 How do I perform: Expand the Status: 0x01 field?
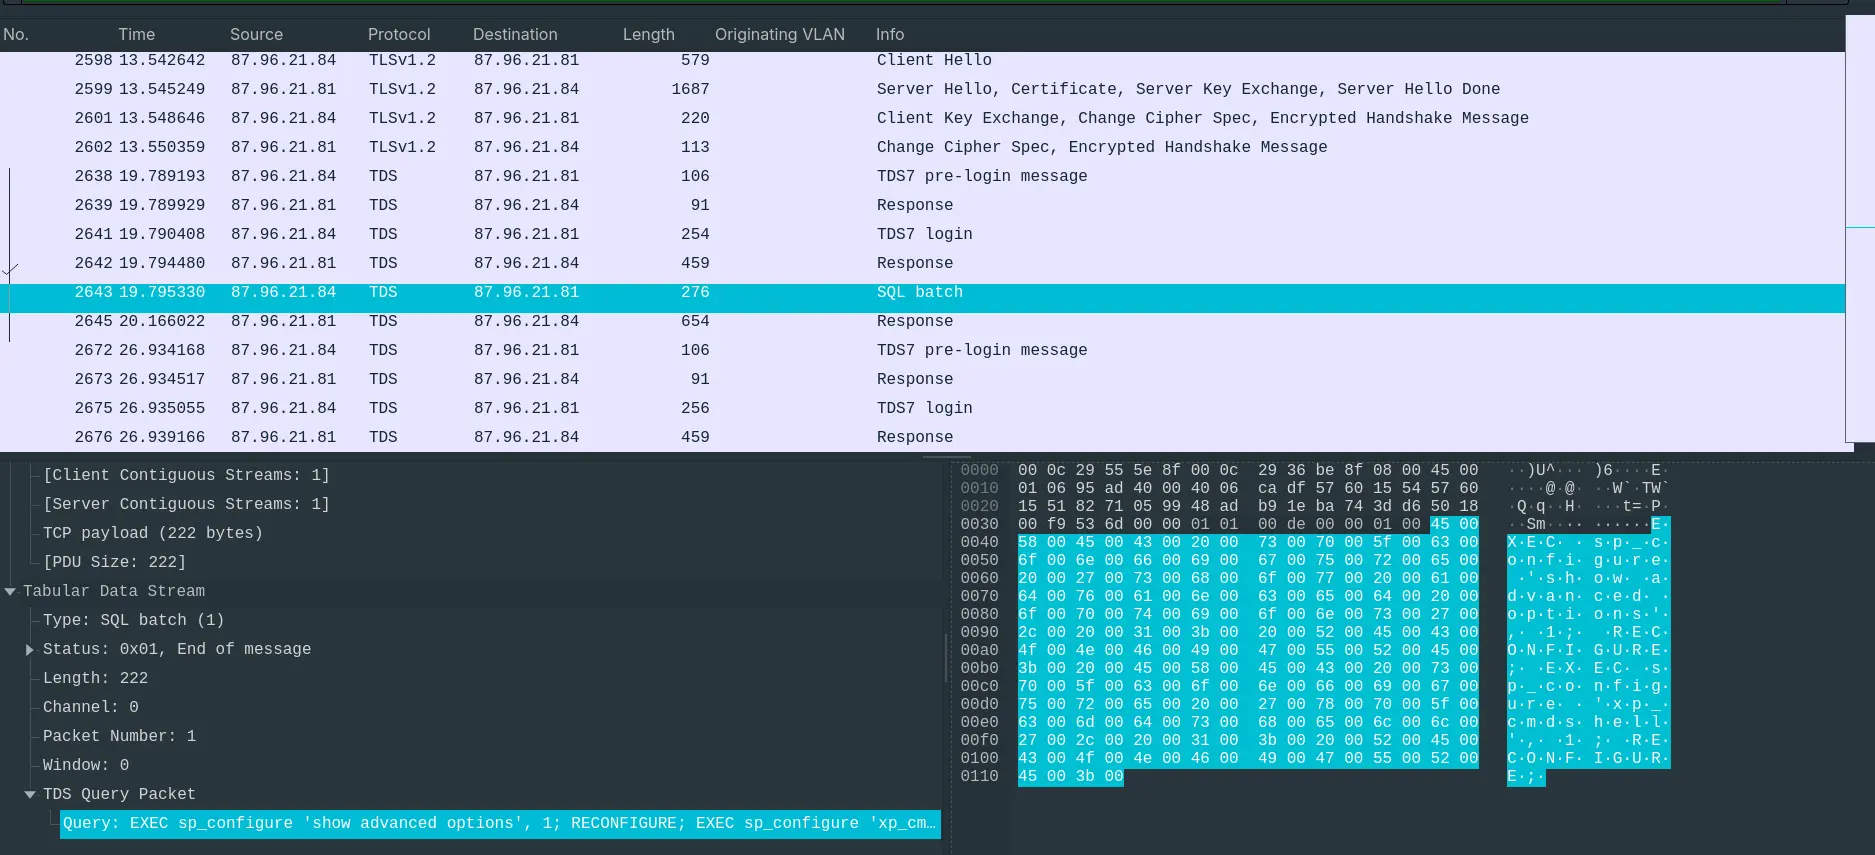coord(30,650)
